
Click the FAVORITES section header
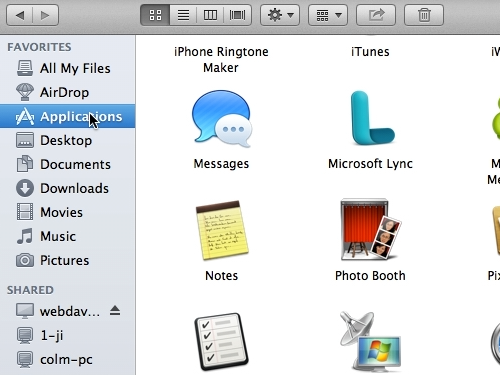39,47
